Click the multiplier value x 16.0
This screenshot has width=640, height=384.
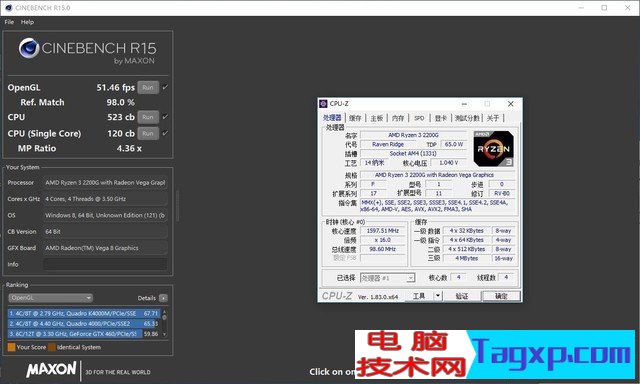[382, 240]
